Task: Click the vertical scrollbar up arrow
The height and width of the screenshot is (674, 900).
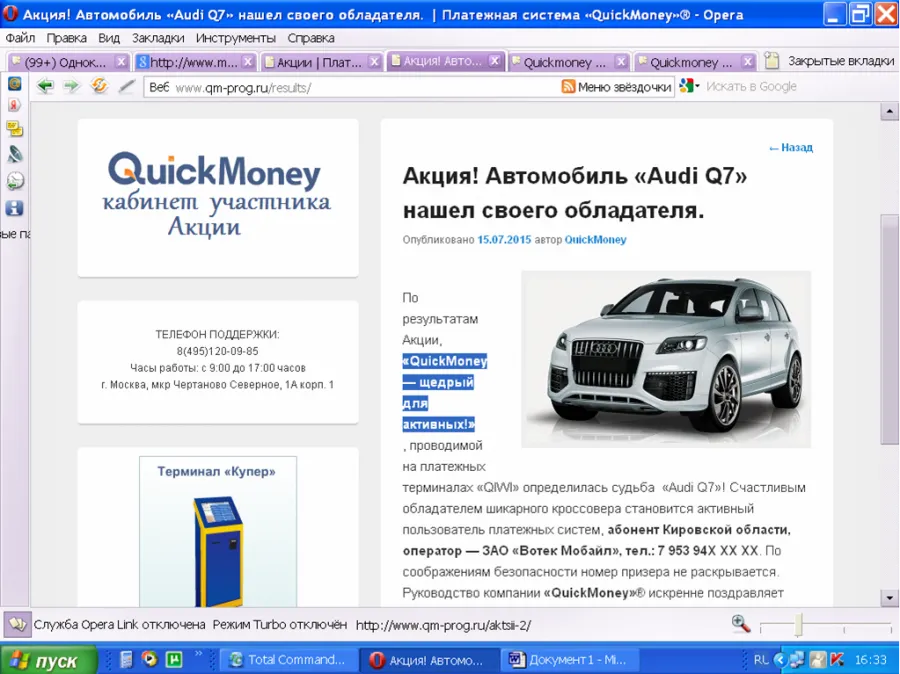Action: [x=889, y=111]
